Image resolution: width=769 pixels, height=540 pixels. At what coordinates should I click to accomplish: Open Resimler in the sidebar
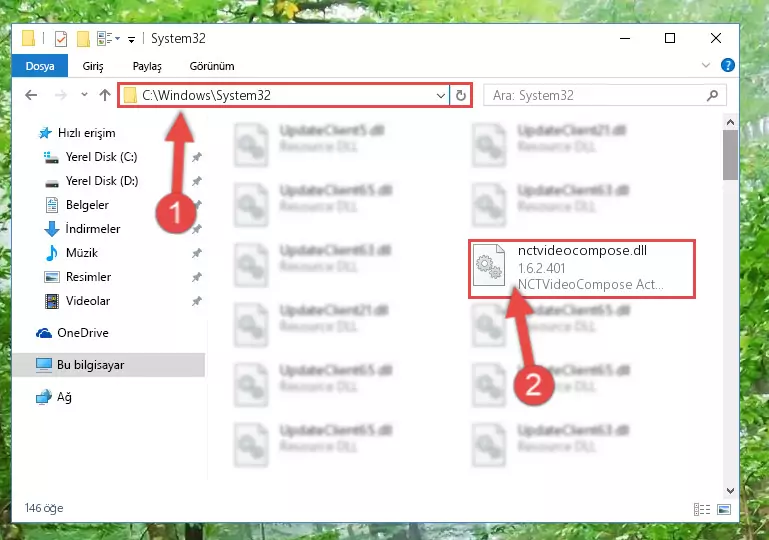coord(77,277)
